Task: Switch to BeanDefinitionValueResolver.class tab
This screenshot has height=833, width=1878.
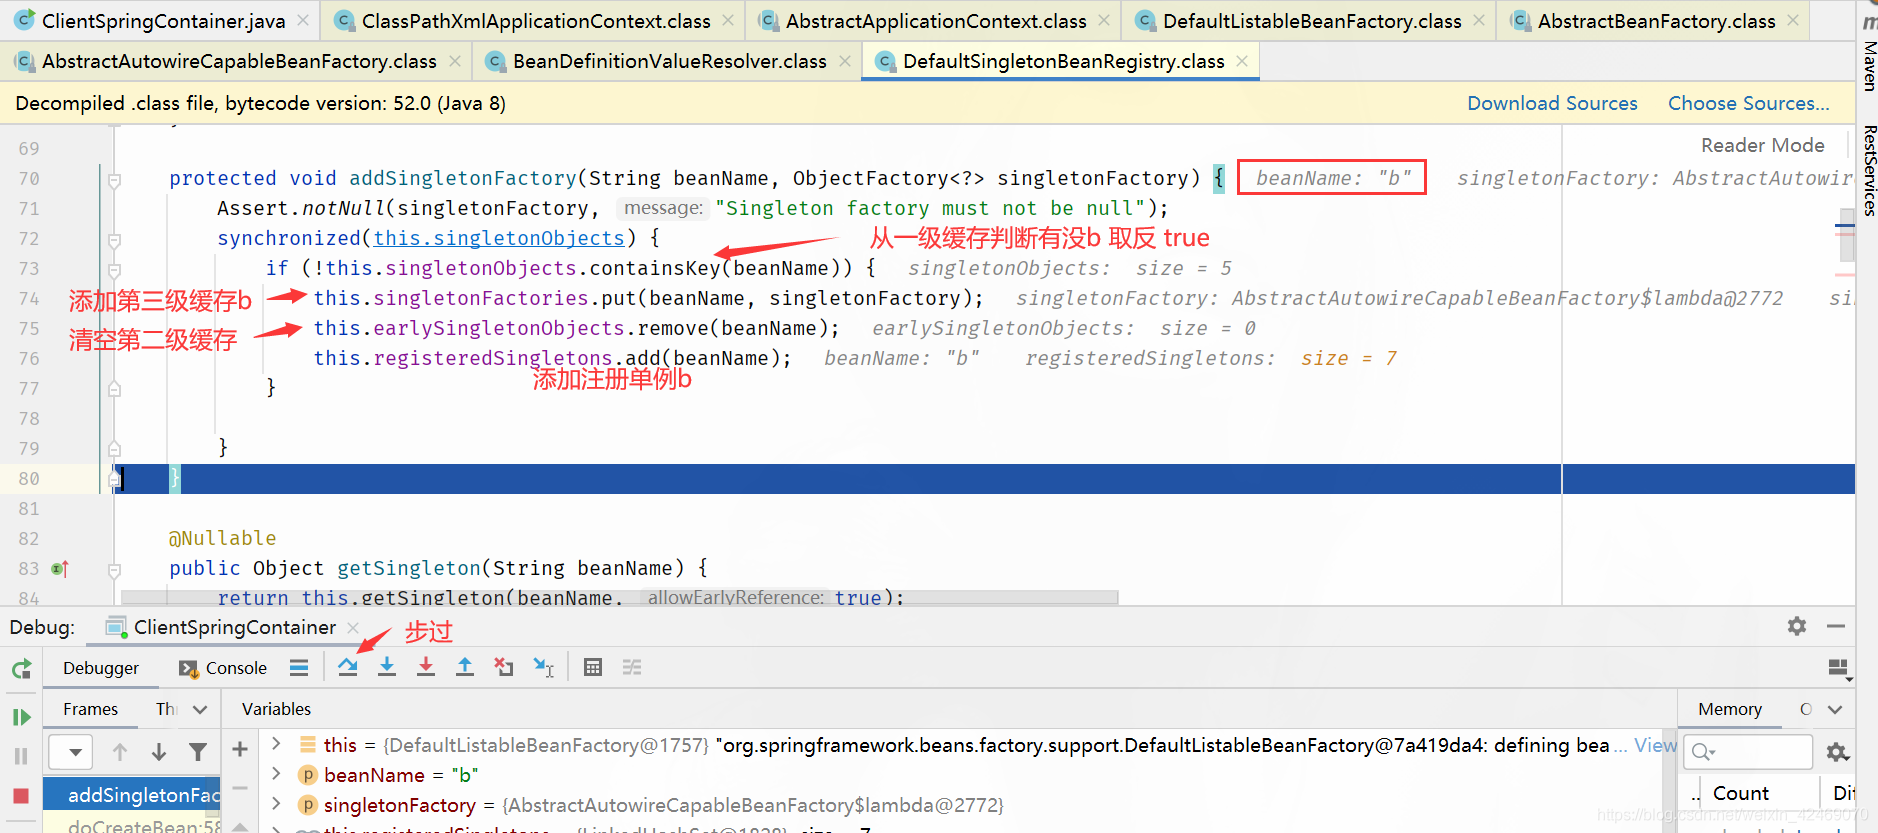Action: point(670,61)
